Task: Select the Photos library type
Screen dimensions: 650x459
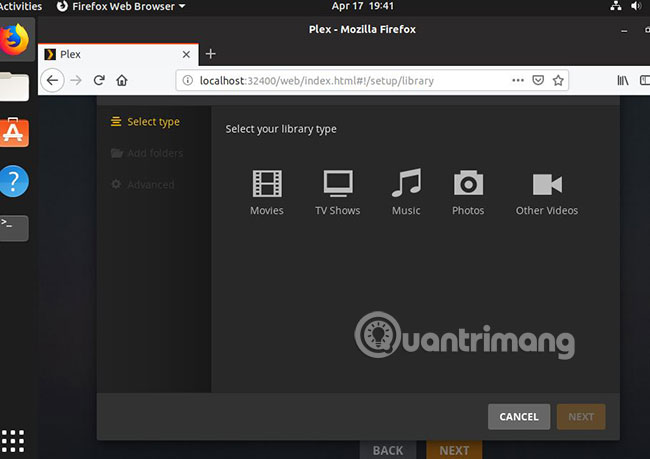Action: 468,192
